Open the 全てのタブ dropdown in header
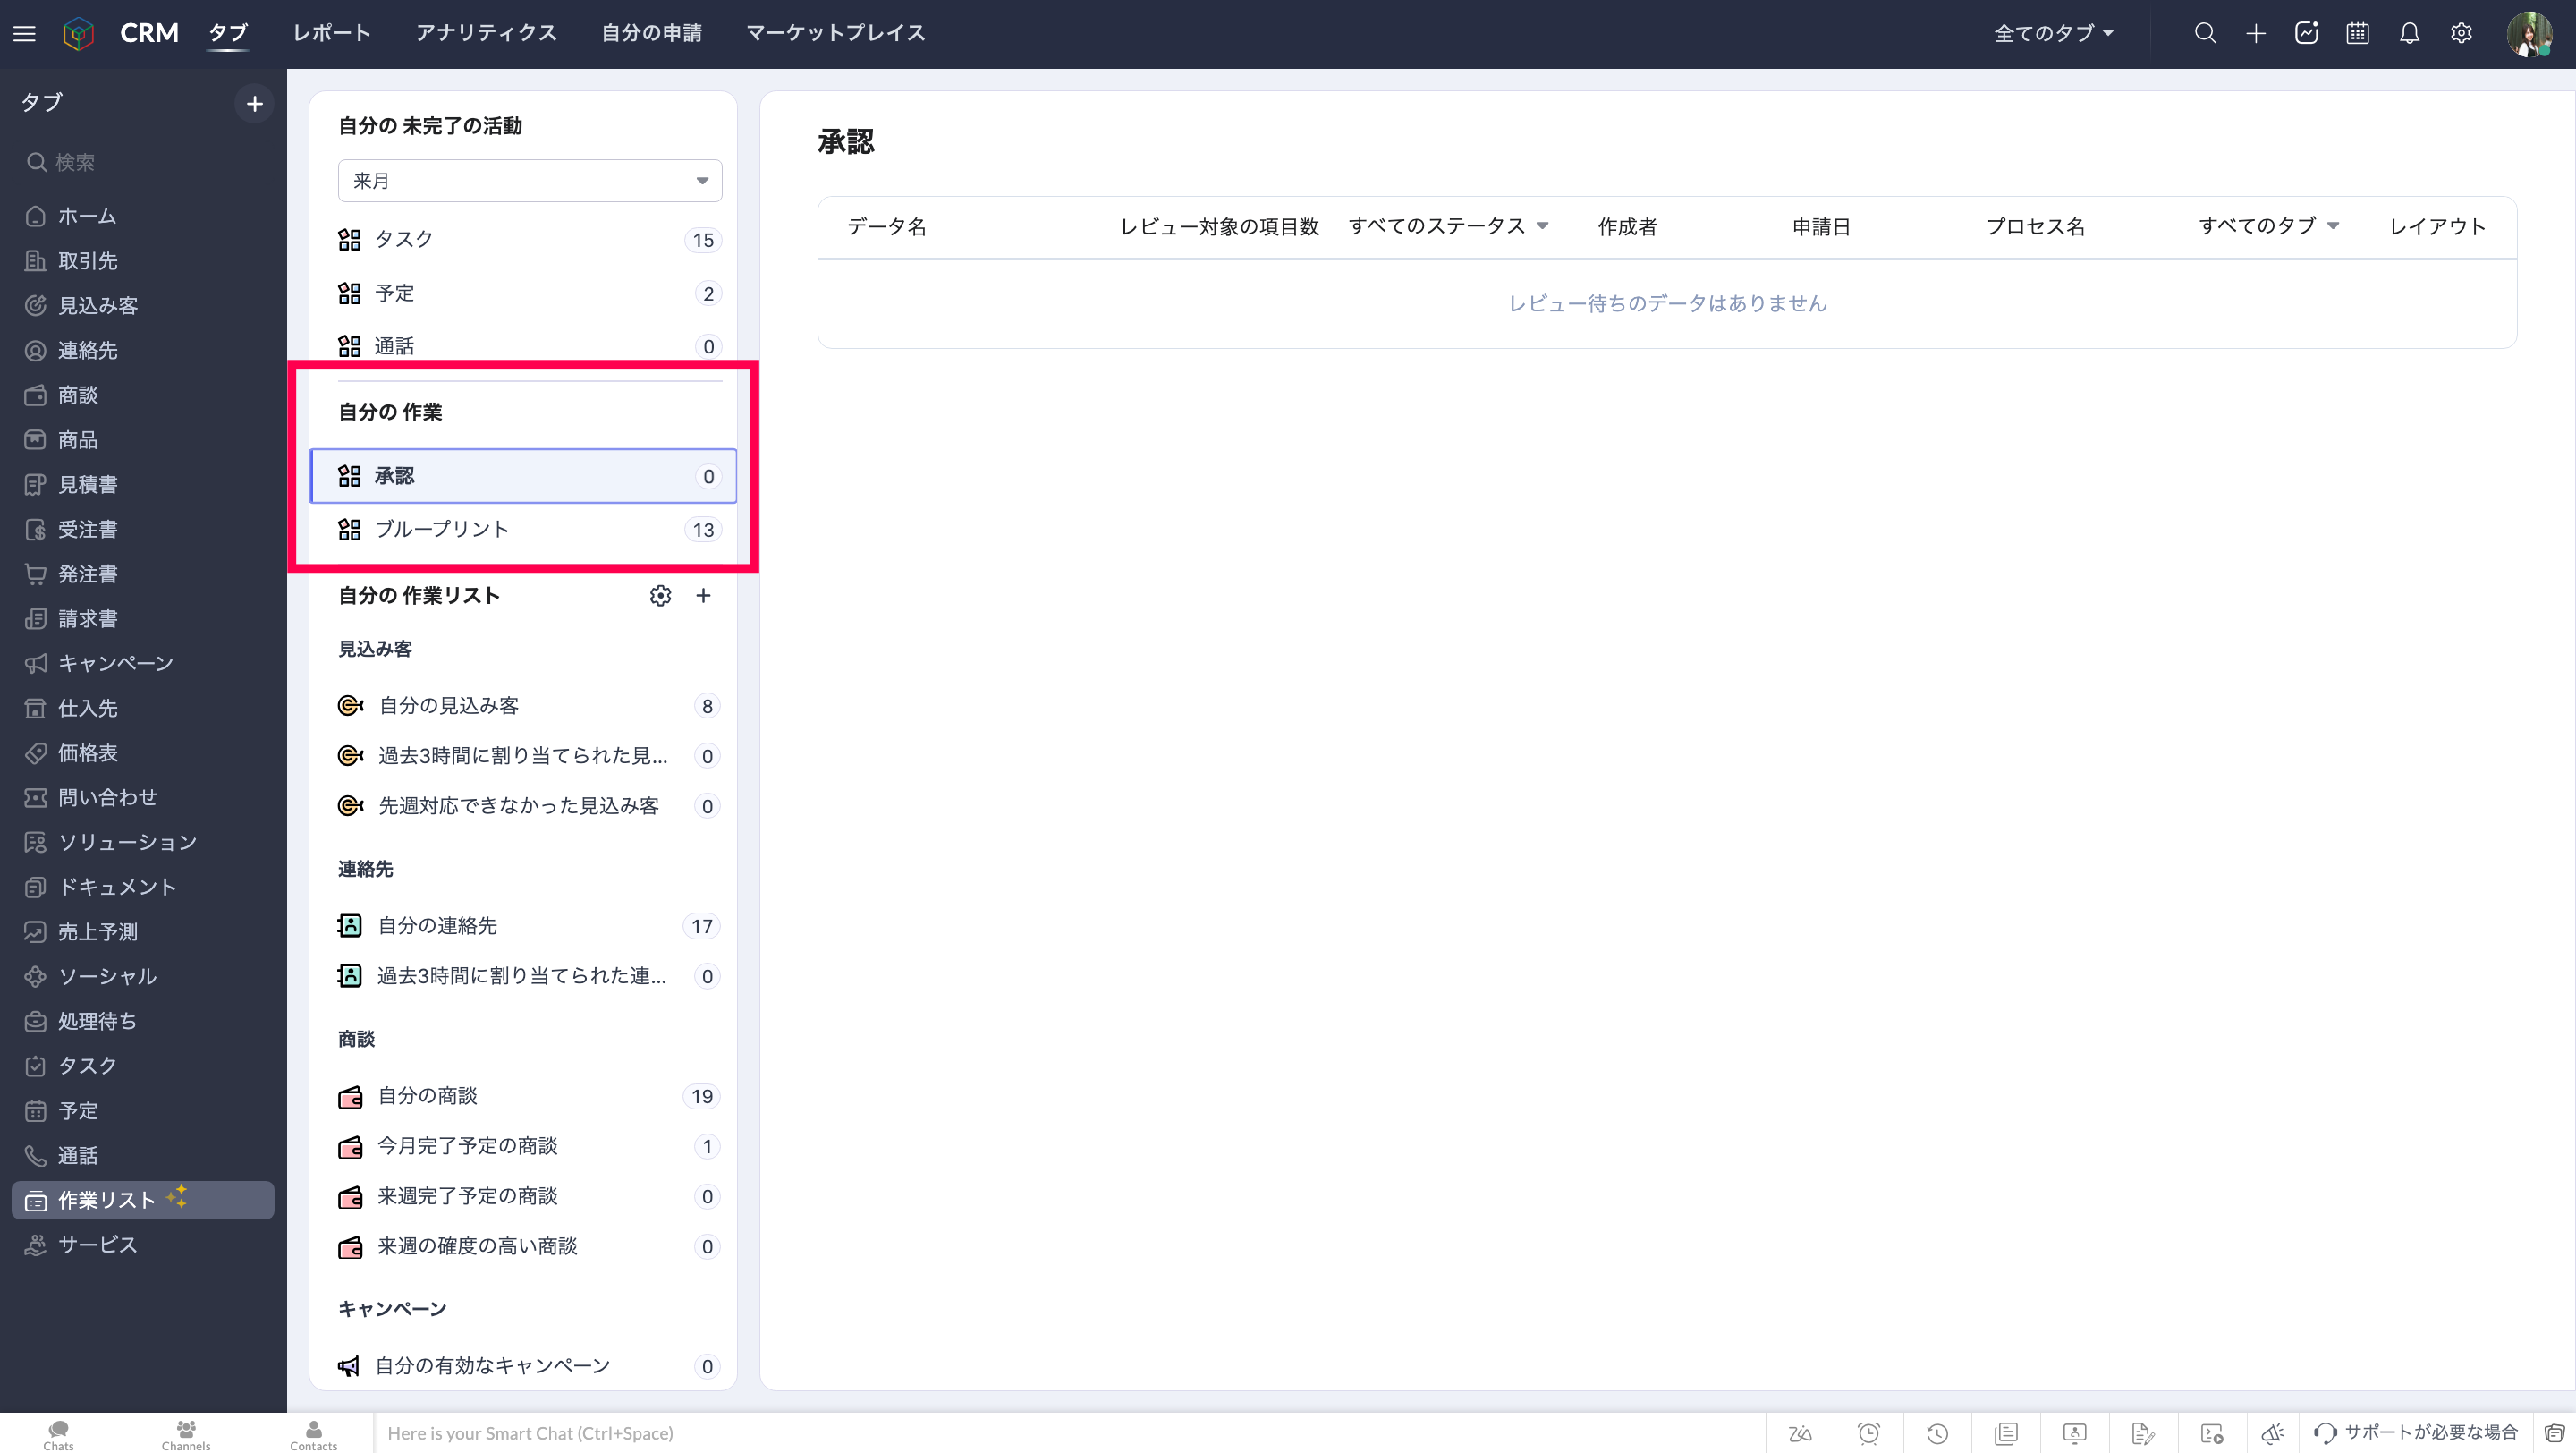The image size is (2576, 1453). [x=2053, y=33]
